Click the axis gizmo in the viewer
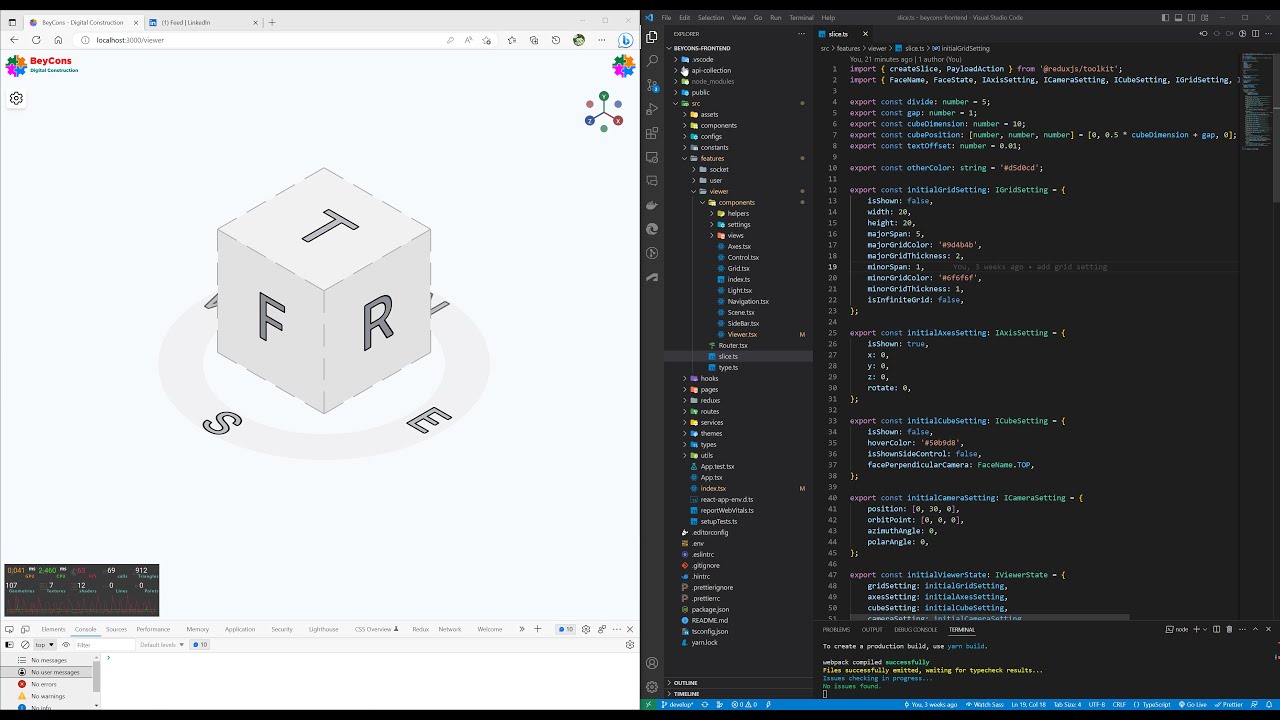Image resolution: width=1280 pixels, height=720 pixels. point(604,112)
